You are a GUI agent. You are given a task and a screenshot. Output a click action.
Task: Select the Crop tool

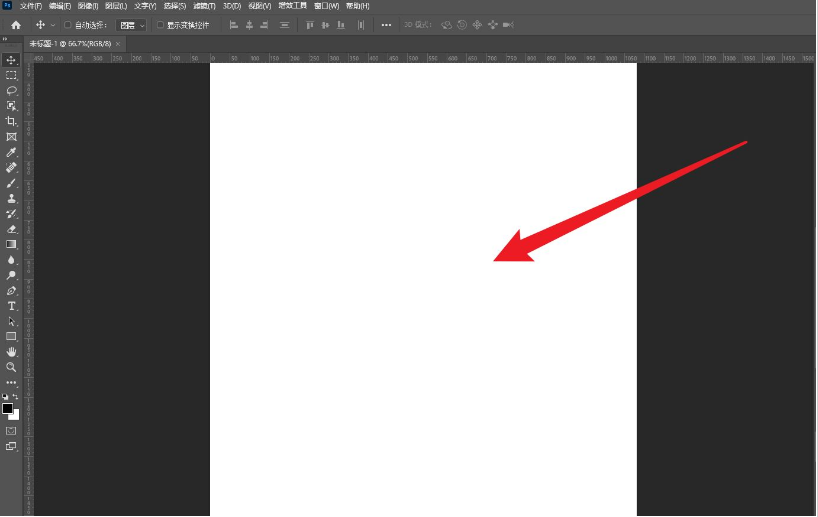11,122
